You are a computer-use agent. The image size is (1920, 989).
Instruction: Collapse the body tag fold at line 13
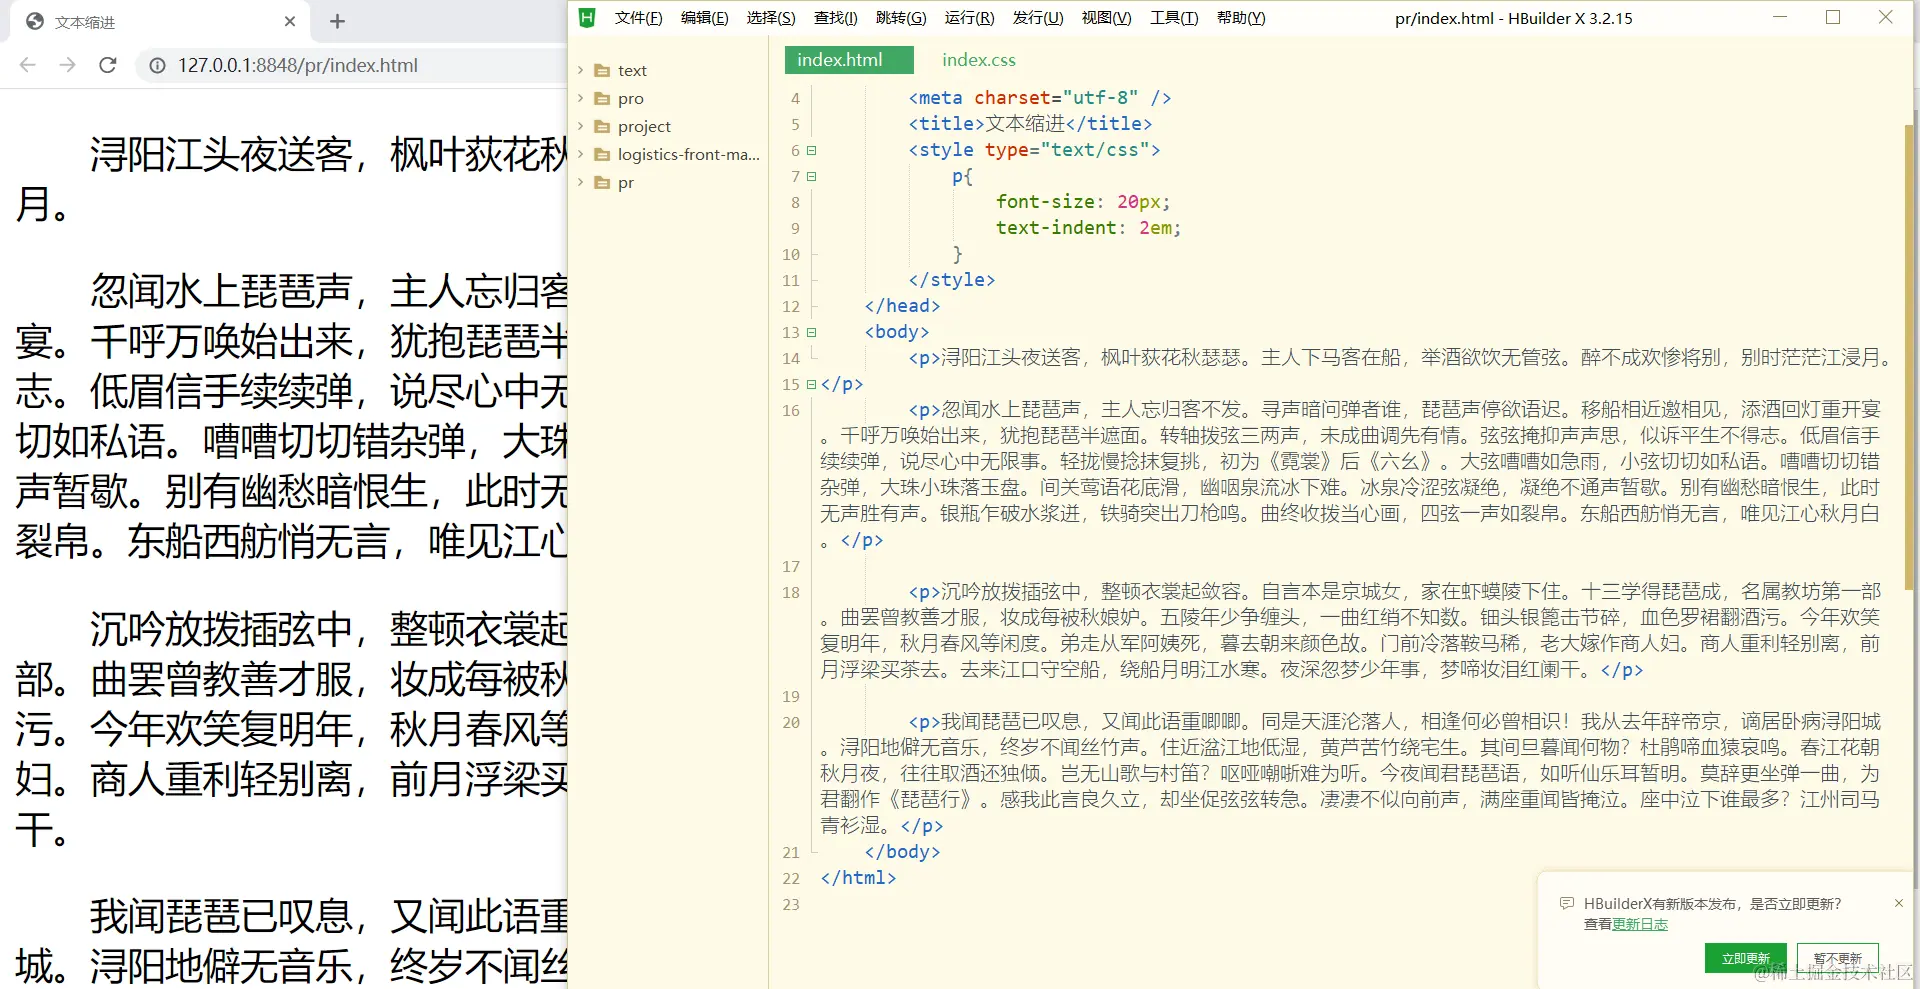pos(812,332)
